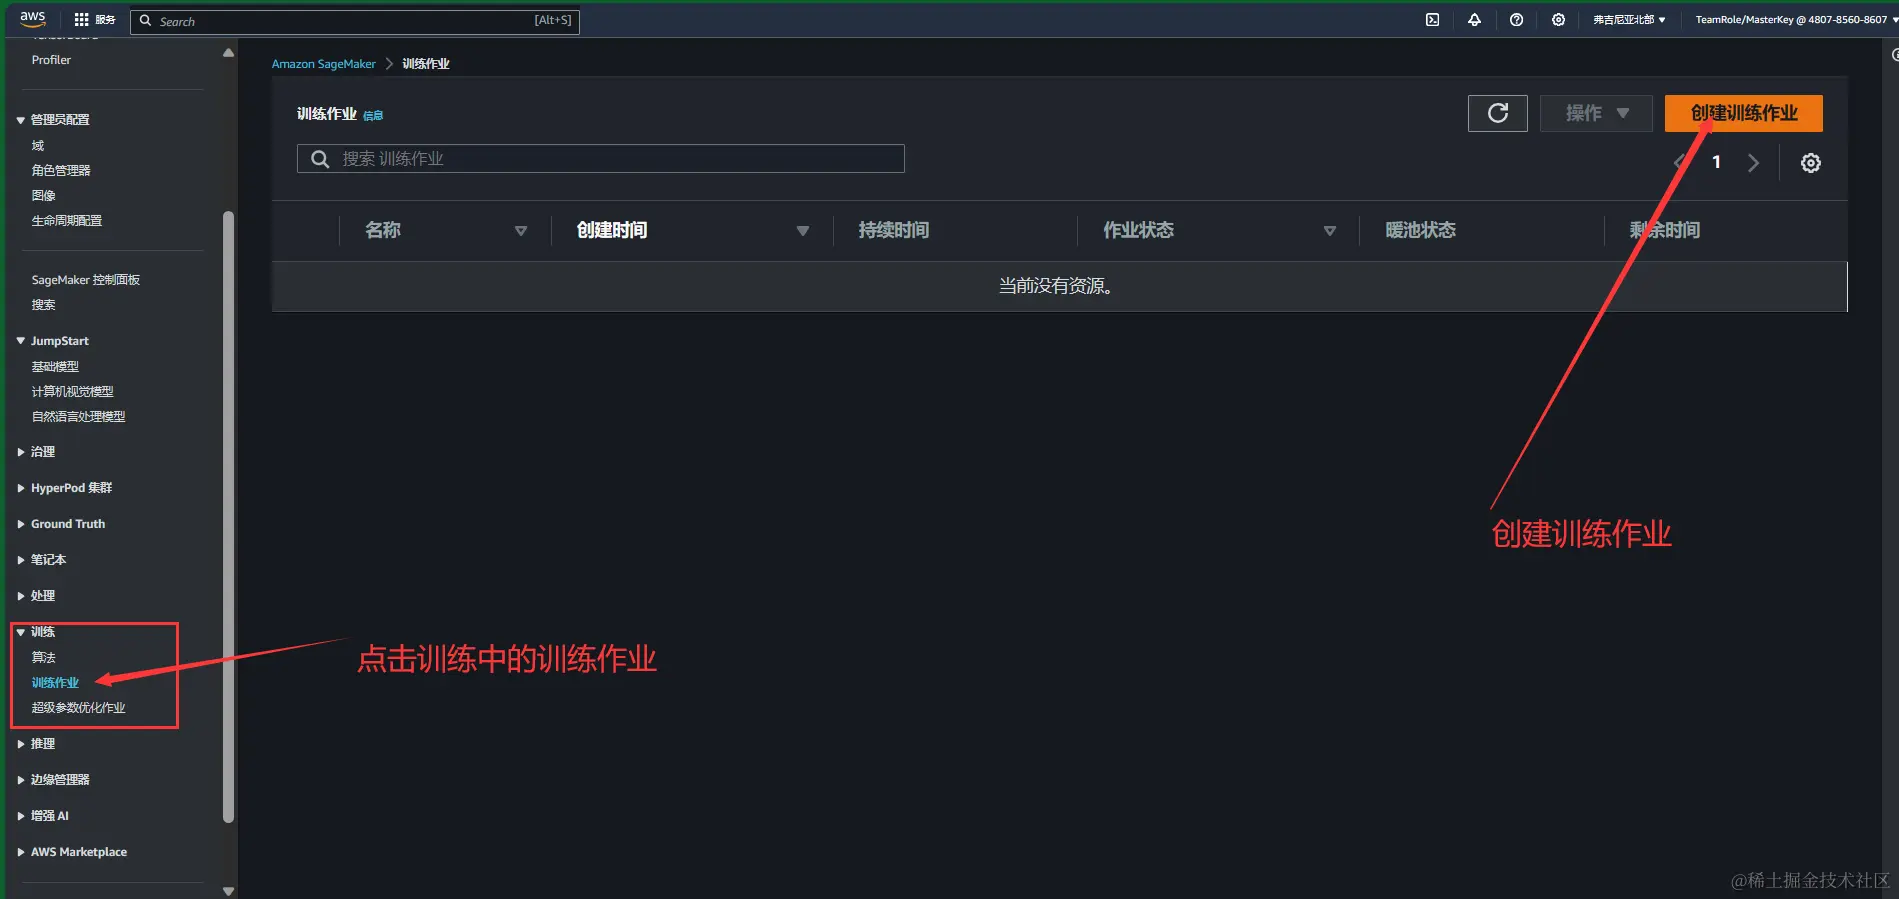The image size is (1899, 899).
Task: Open 计算机视觉模型 under JumpStart
Action: point(72,392)
